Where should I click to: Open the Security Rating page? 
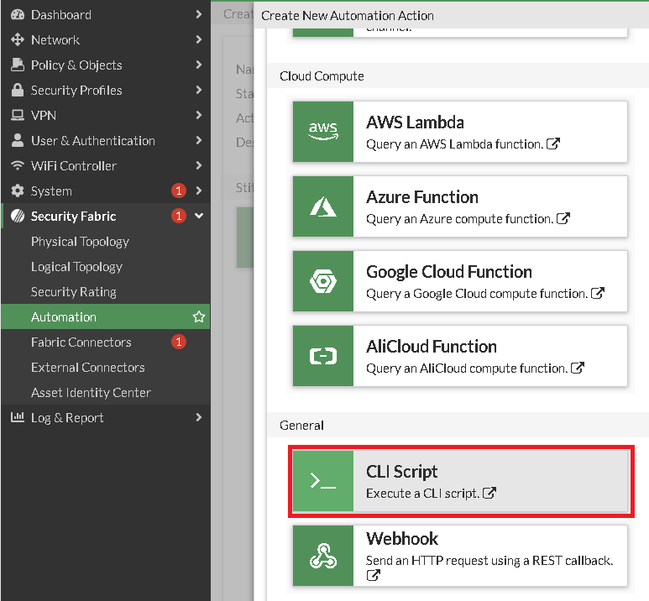(74, 292)
